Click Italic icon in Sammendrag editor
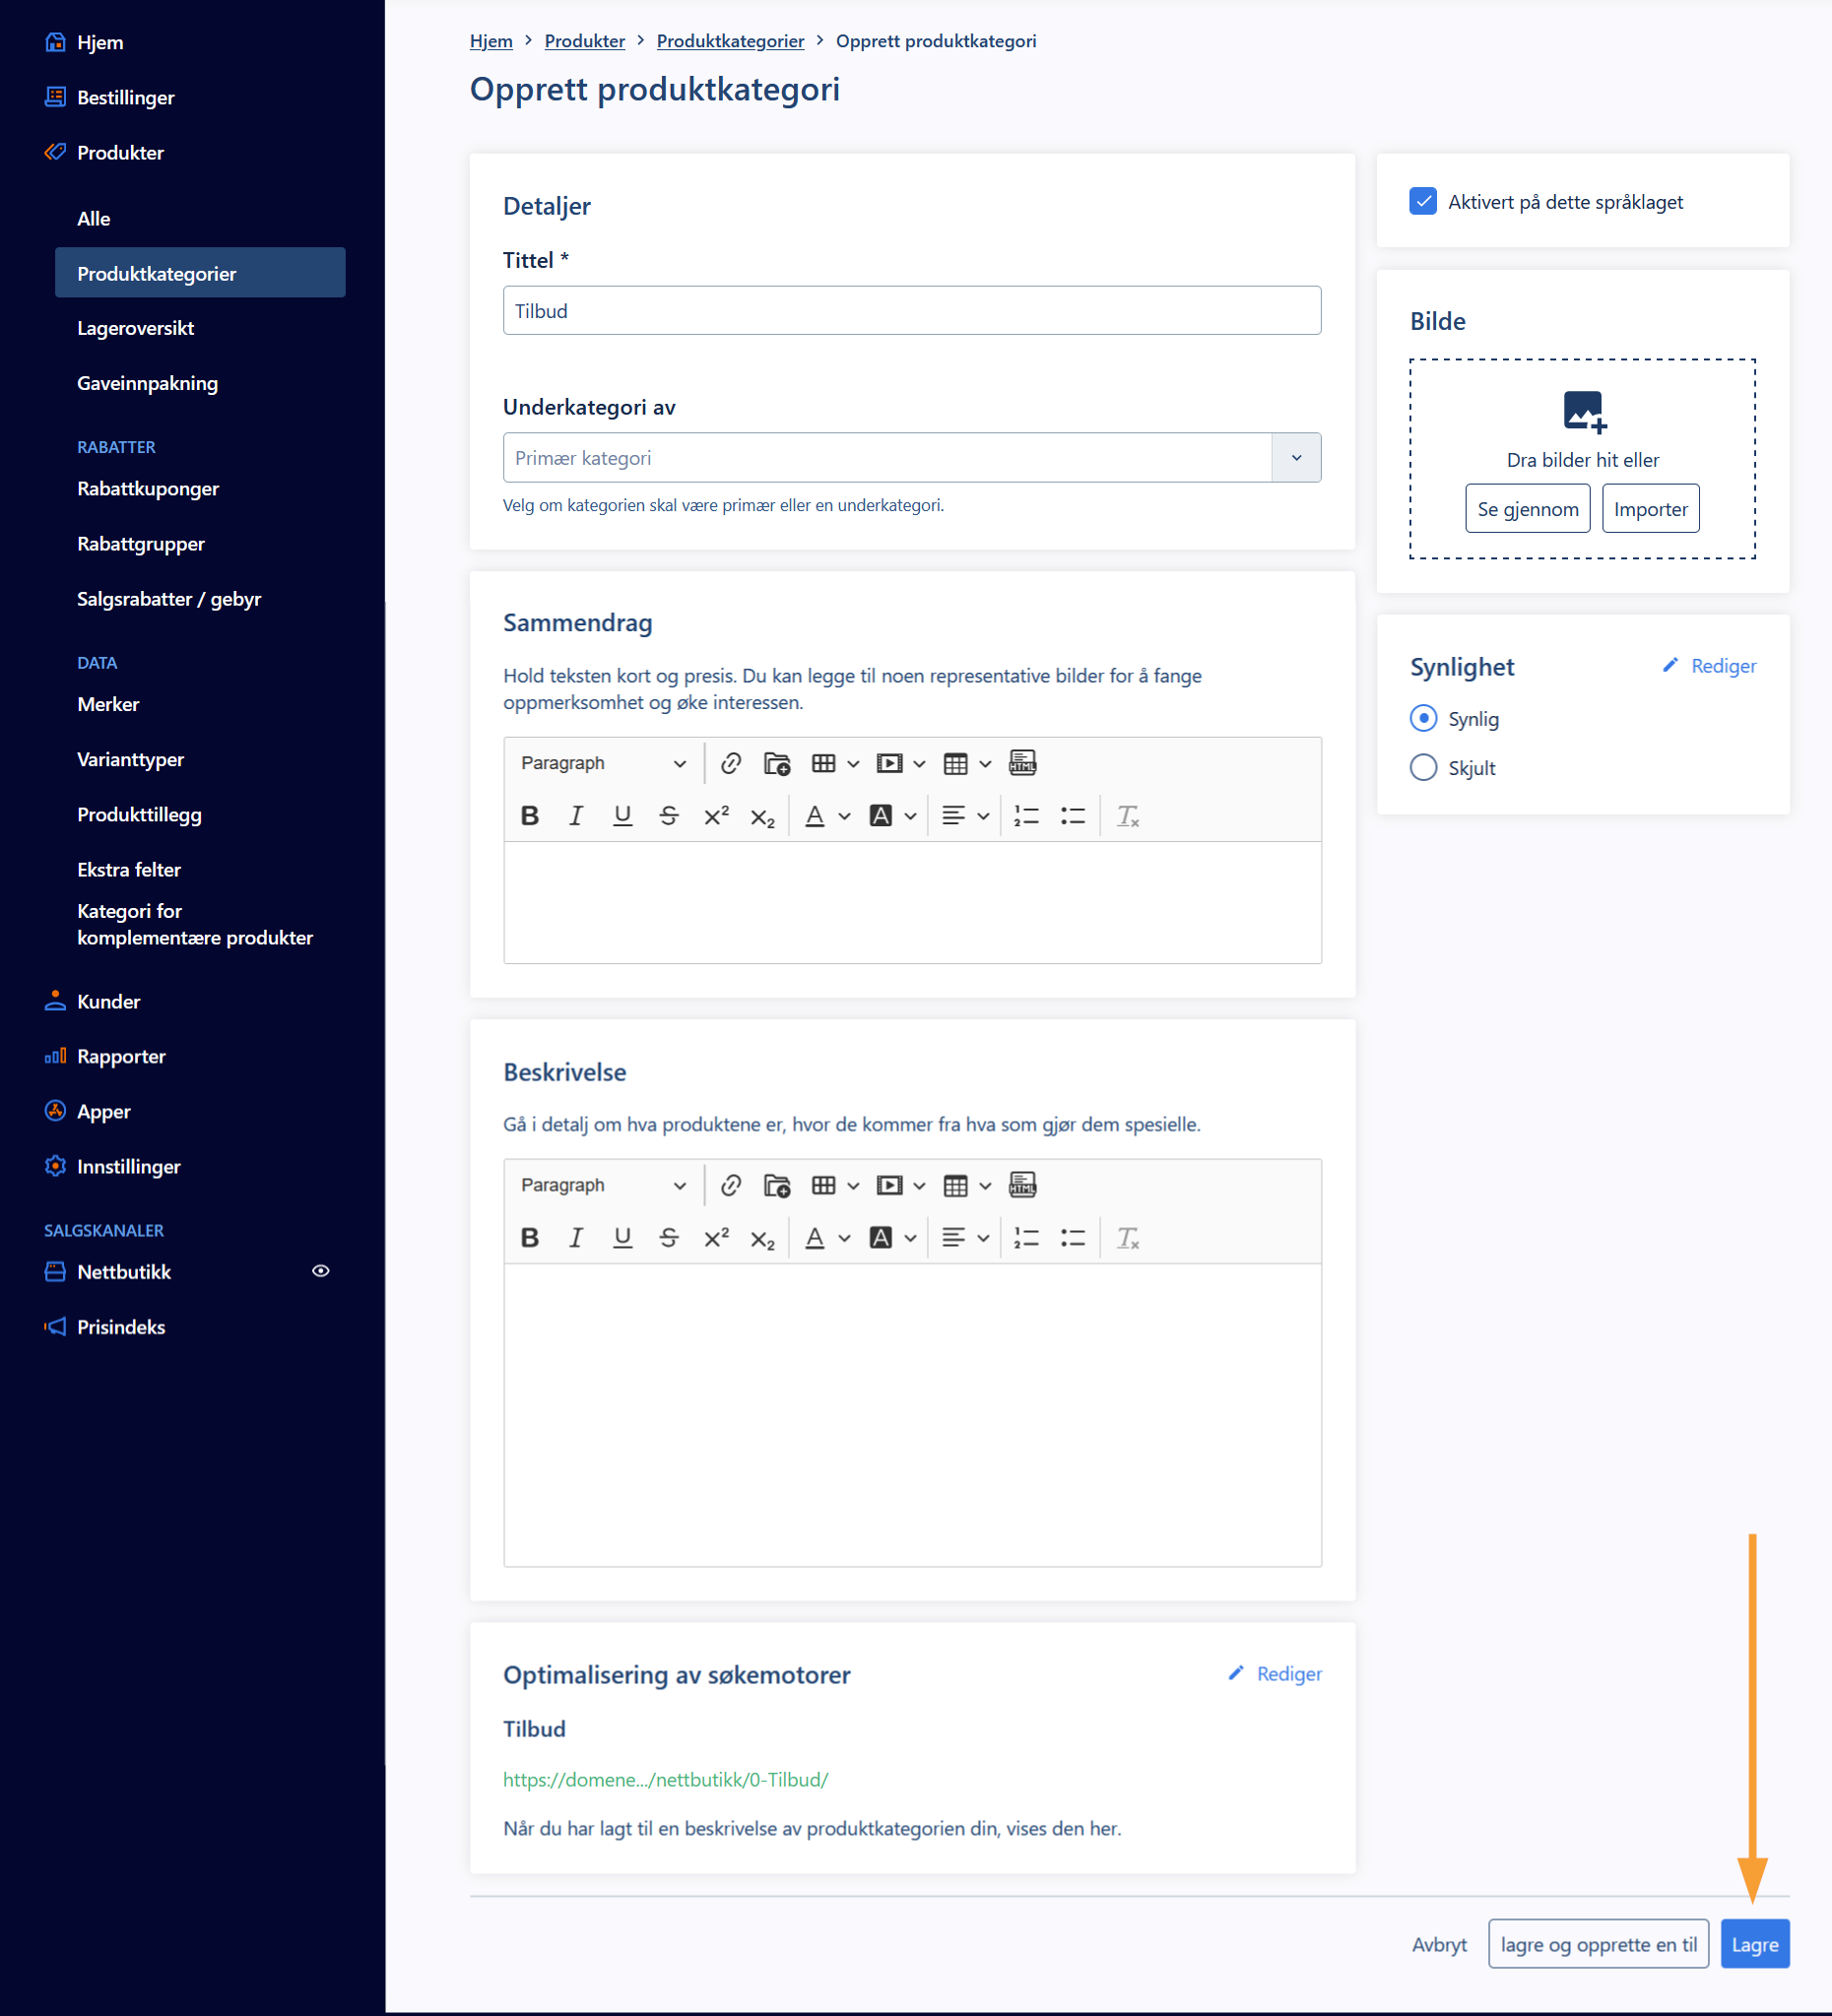The width and height of the screenshot is (1832, 2016). (x=576, y=816)
